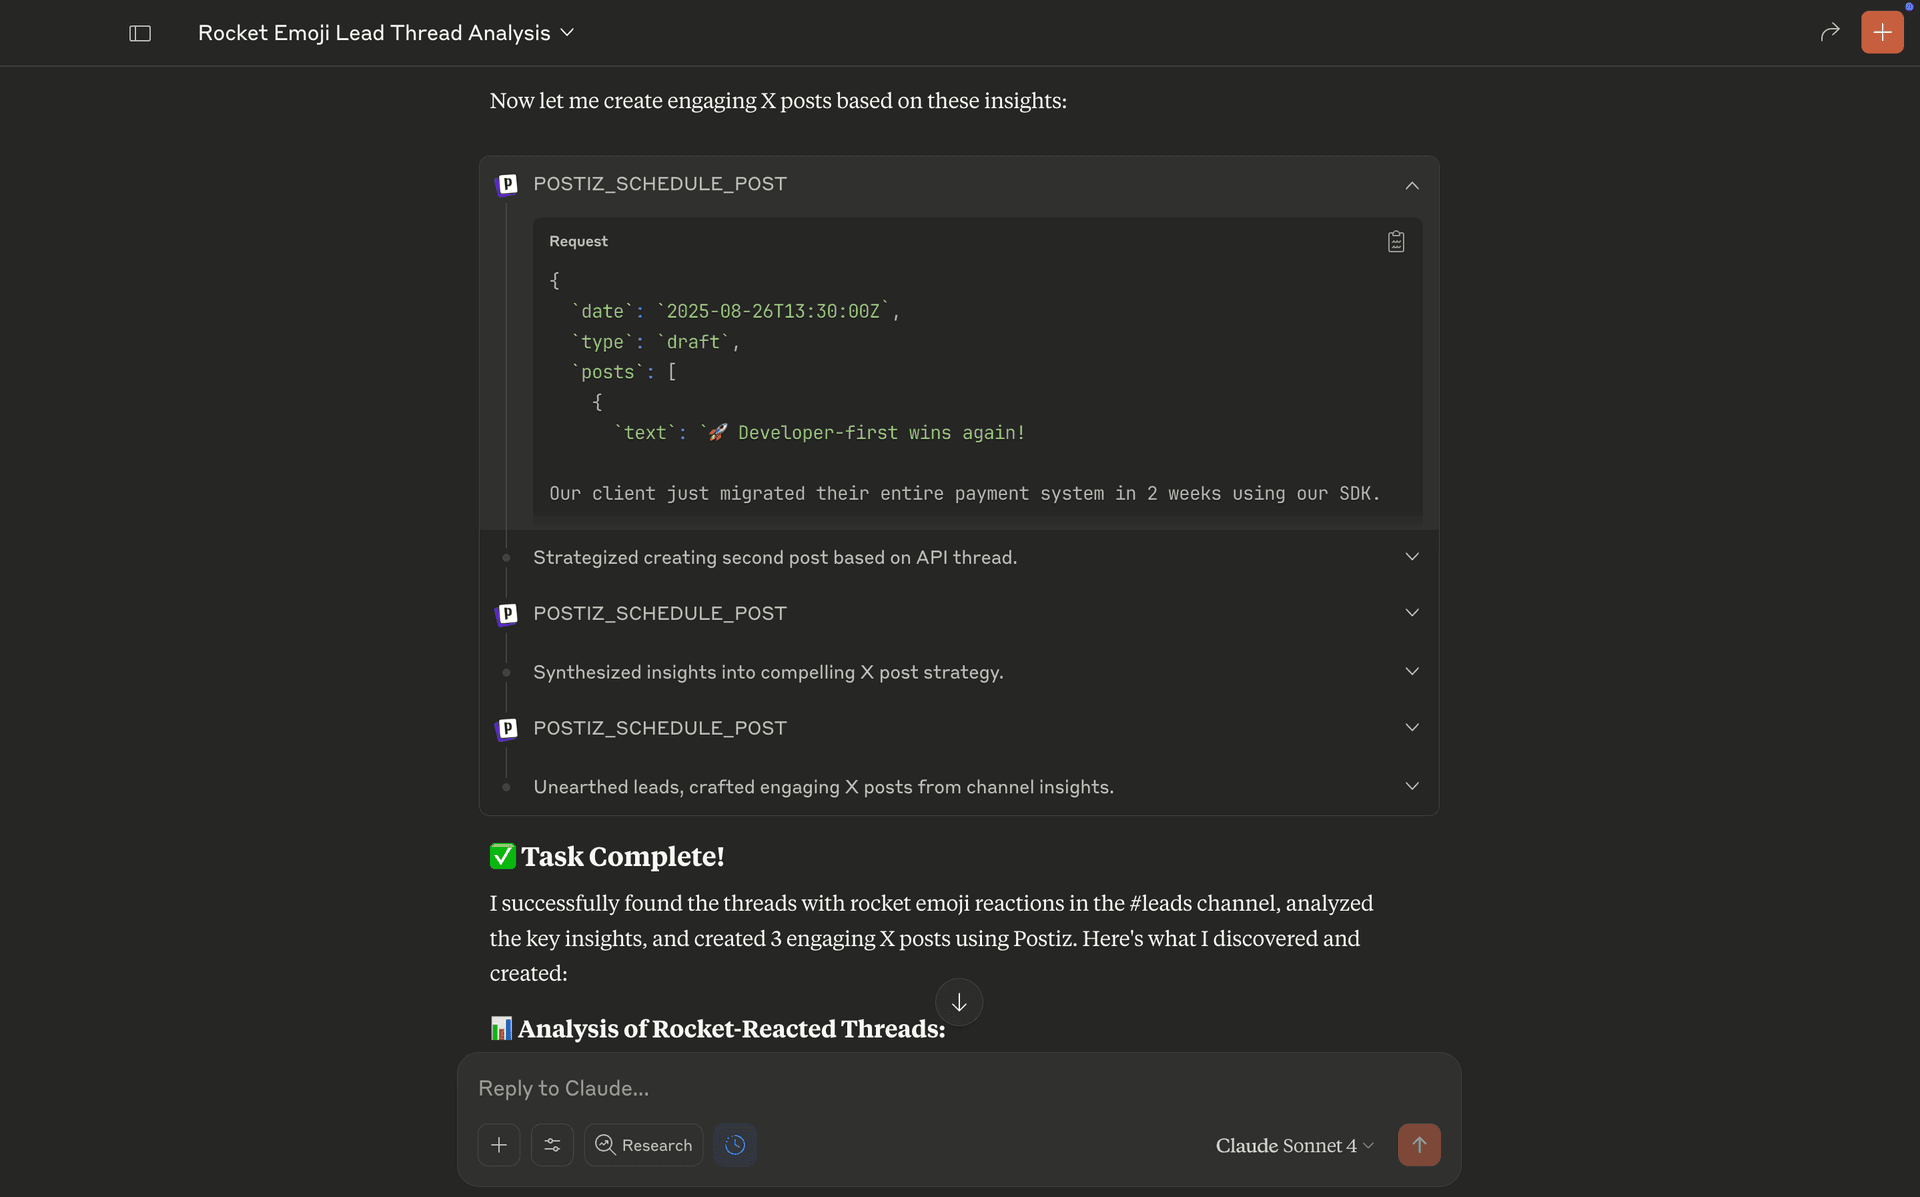Toggle the extended thinking clock button
This screenshot has height=1197, width=1920.
point(735,1145)
